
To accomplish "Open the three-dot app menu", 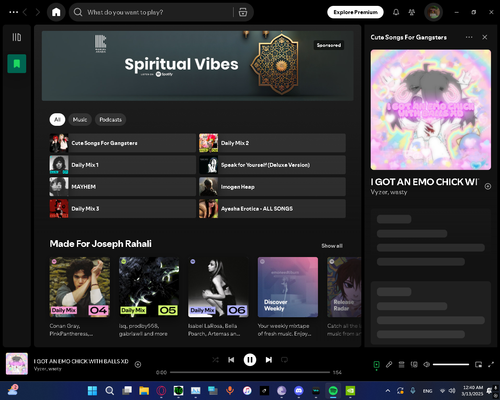I will [14, 12].
